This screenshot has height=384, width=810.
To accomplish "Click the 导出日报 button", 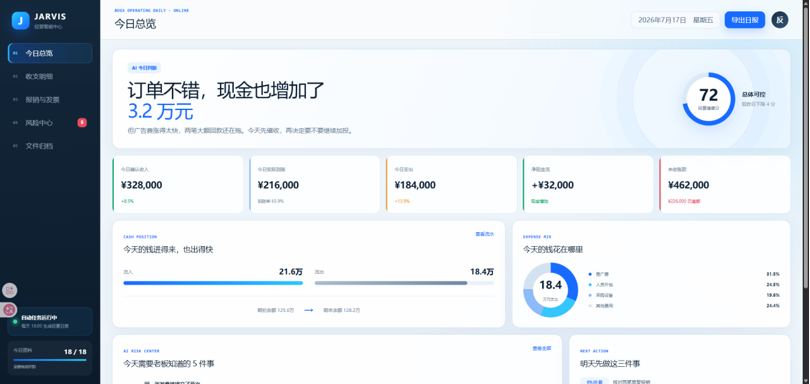I will tap(744, 20).
